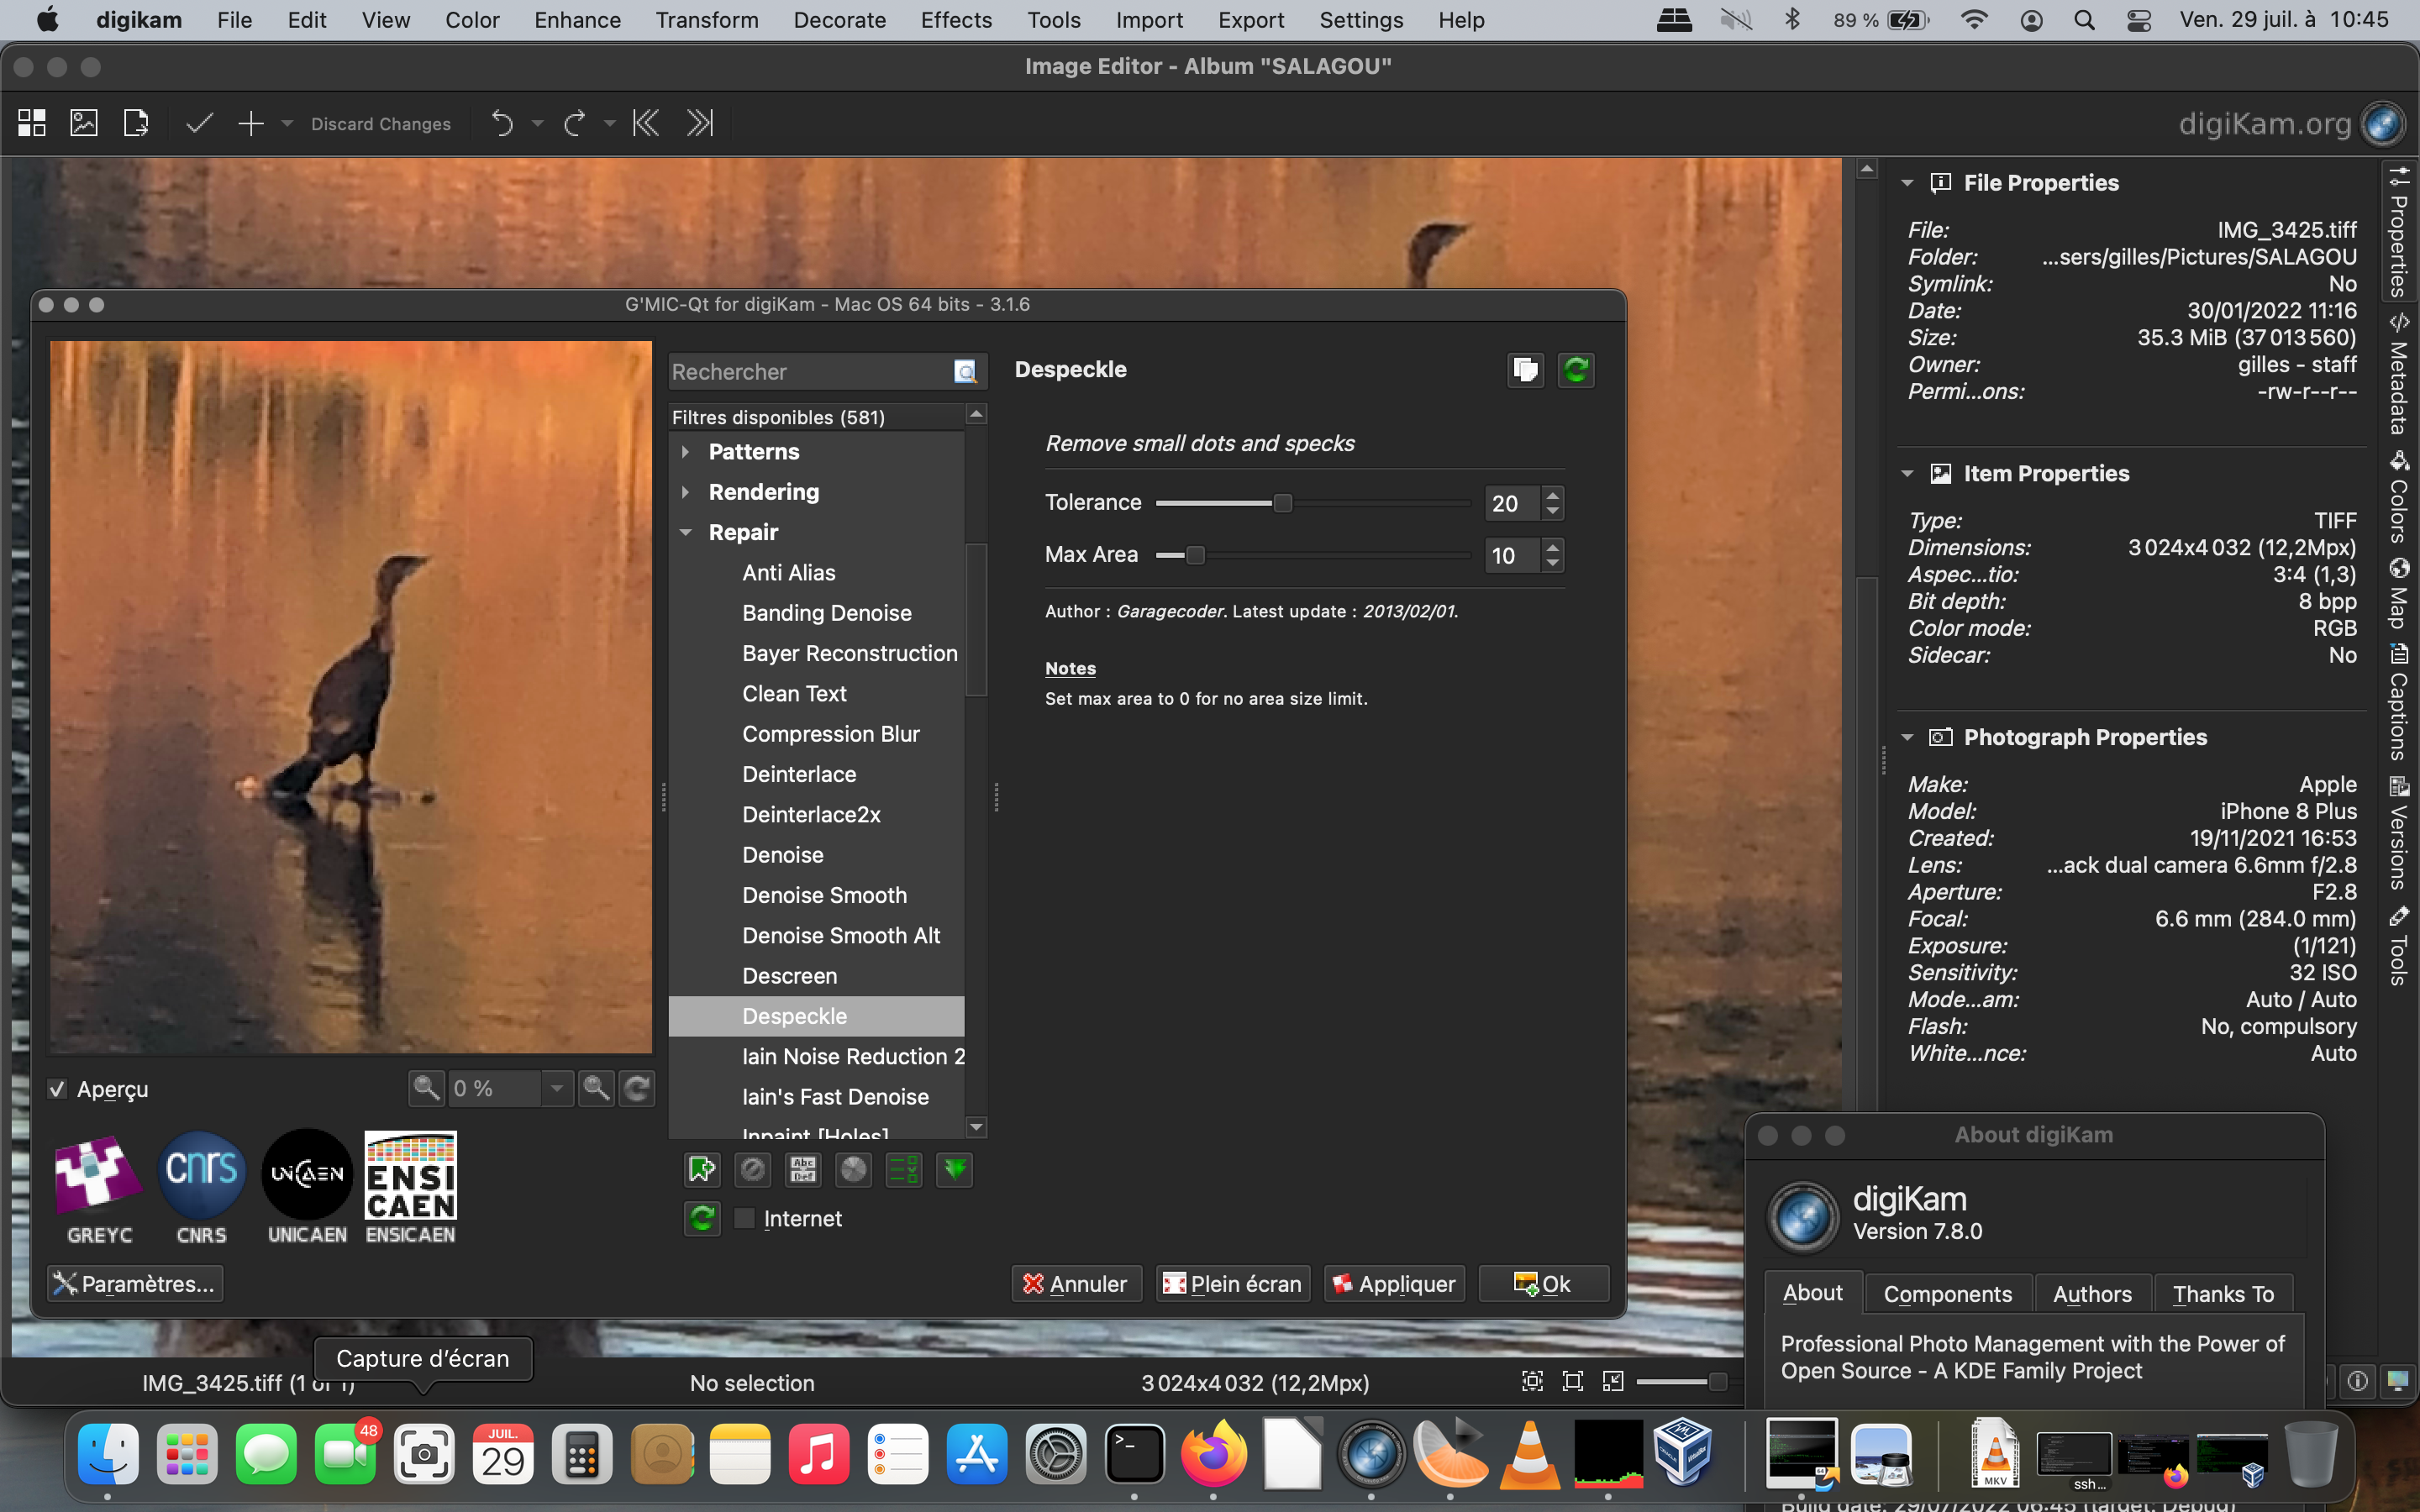2420x1512 pixels.
Task: Click the green update filters refresh icon
Action: click(702, 1218)
